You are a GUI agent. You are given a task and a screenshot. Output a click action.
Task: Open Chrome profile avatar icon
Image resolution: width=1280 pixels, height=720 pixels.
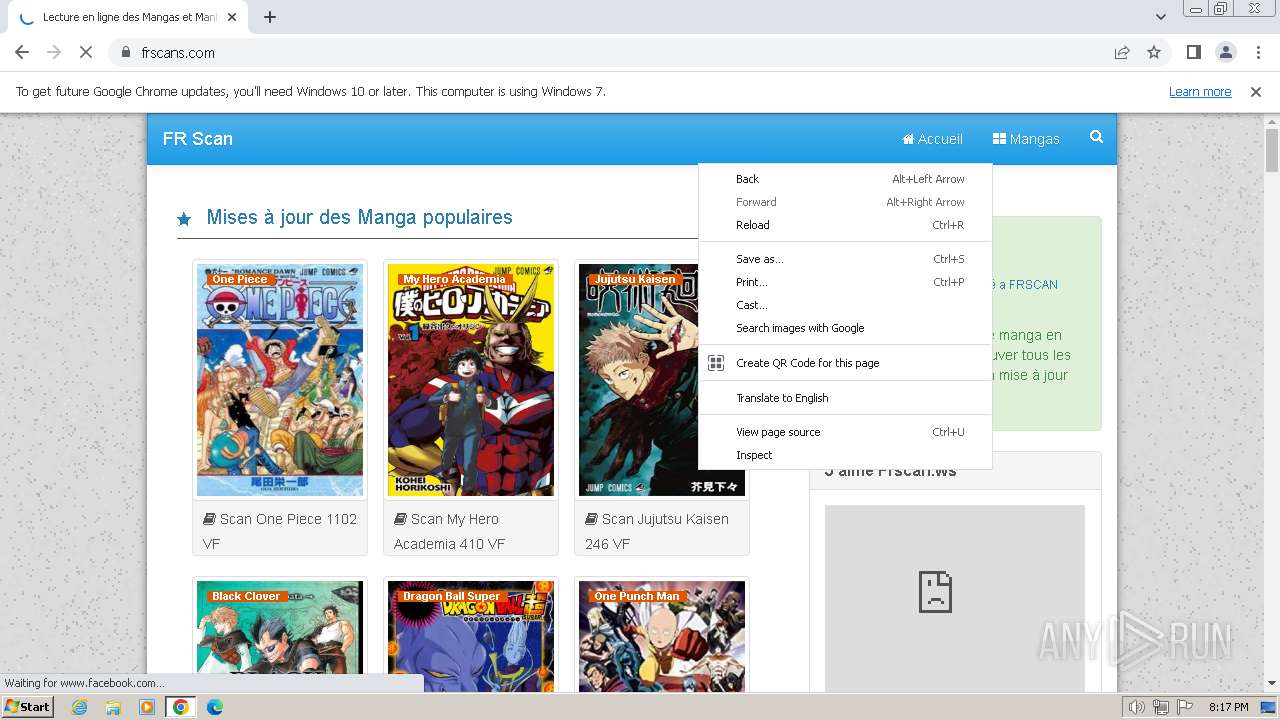[x=1226, y=52]
